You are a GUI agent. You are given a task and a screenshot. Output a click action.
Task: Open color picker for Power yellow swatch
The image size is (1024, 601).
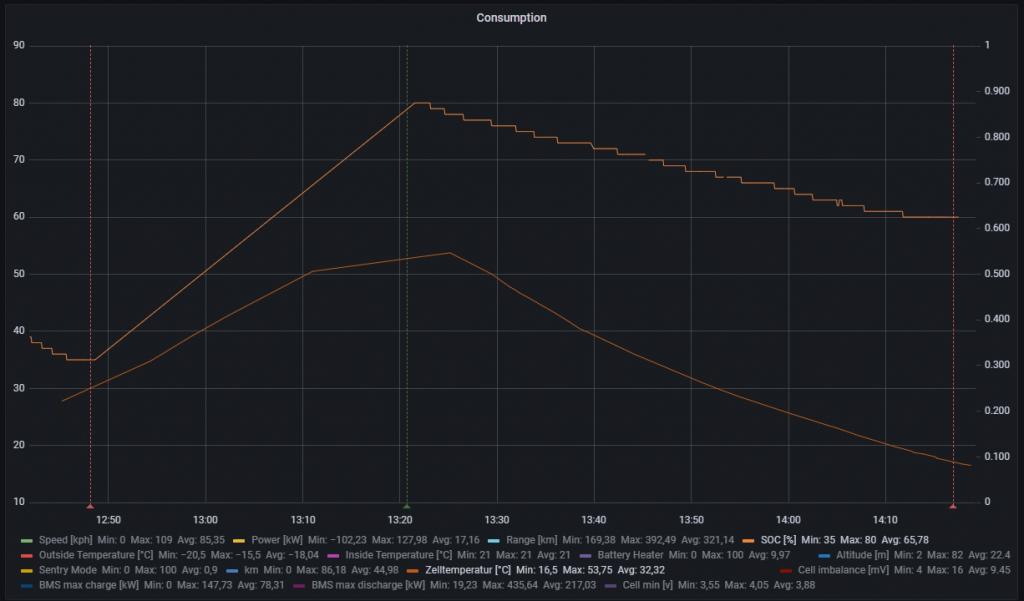pos(239,541)
